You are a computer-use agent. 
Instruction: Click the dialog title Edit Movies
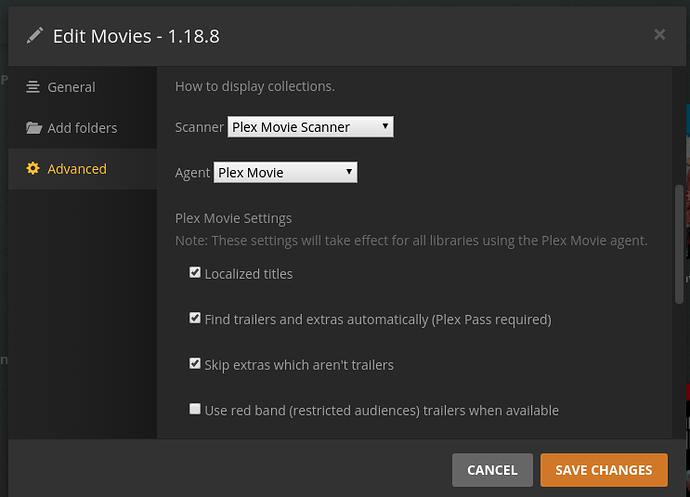pos(136,36)
